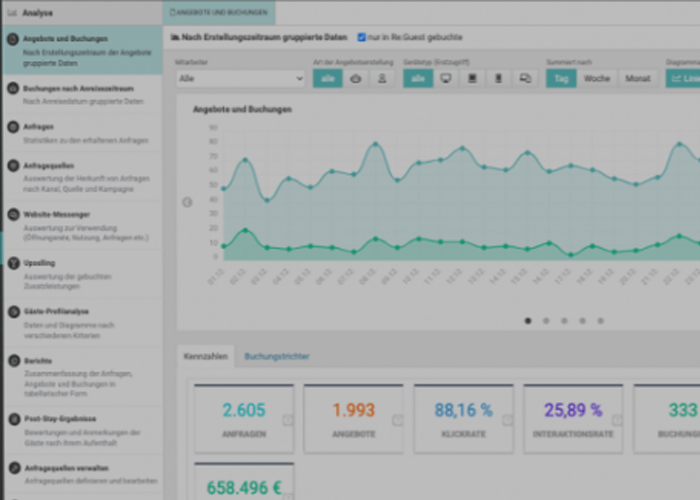Click the previous arrow left of chart
The height and width of the screenshot is (500, 700).
pos(187,202)
